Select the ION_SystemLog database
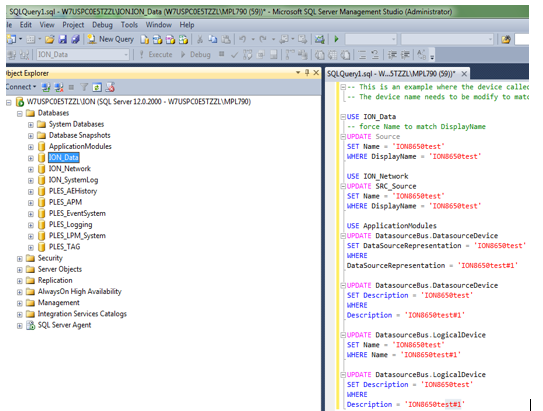This screenshot has height=411, width=543. [73, 180]
